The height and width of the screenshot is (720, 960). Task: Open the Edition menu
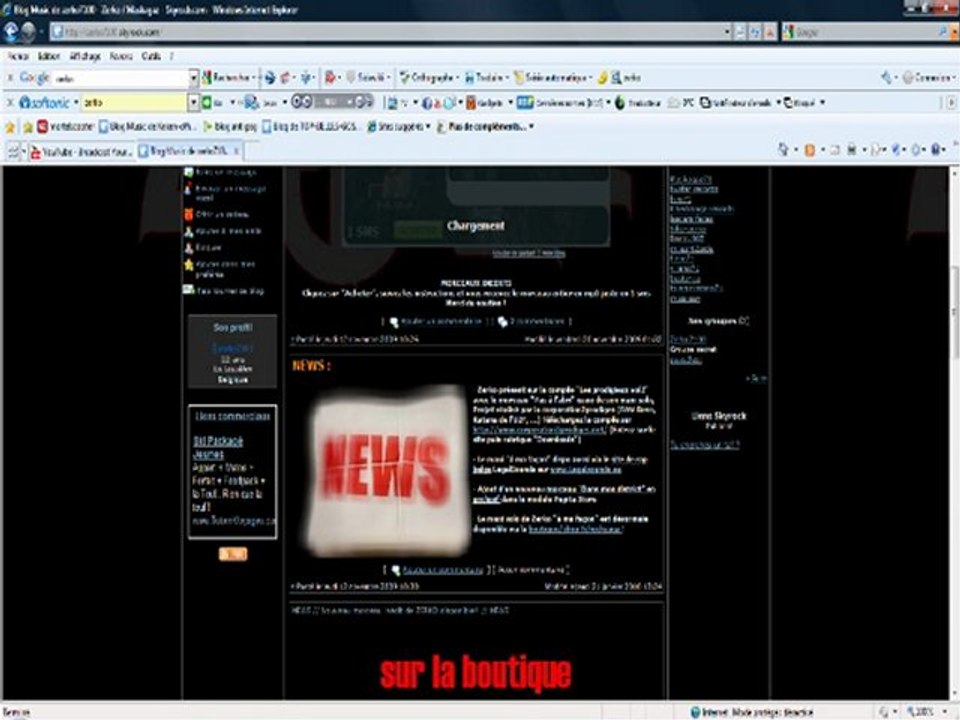(x=49, y=56)
